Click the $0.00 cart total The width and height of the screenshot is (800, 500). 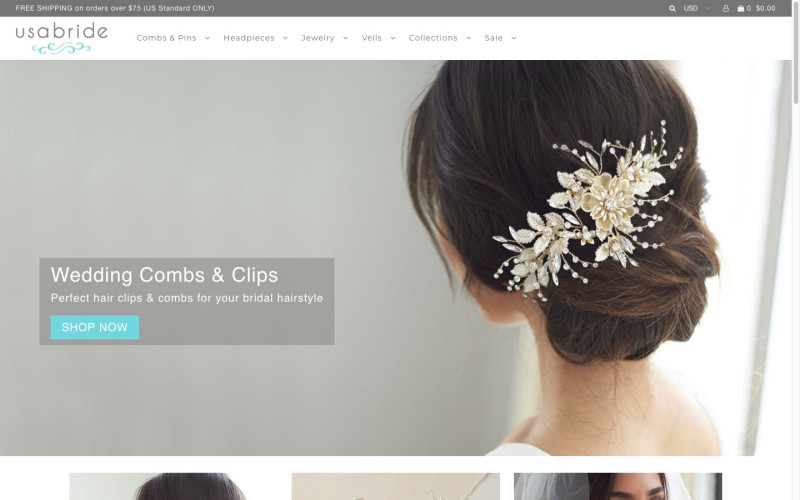click(765, 8)
